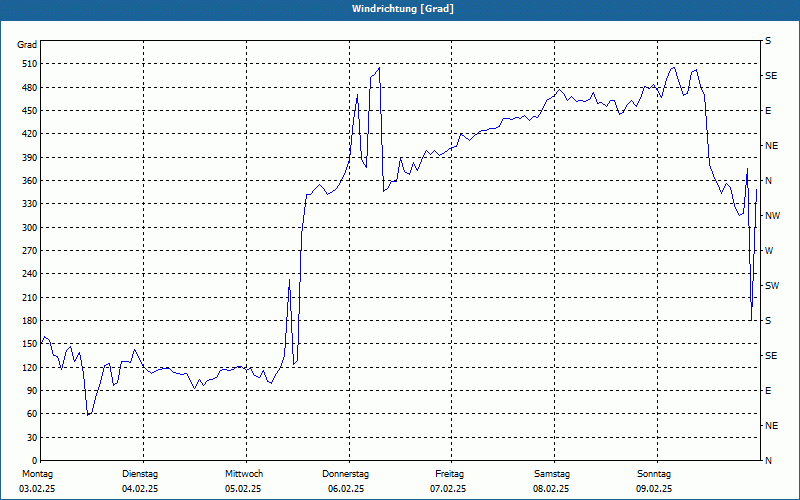800x500 pixels.
Task: Select the 'Freitag' day label
Action: pyautogui.click(x=449, y=474)
